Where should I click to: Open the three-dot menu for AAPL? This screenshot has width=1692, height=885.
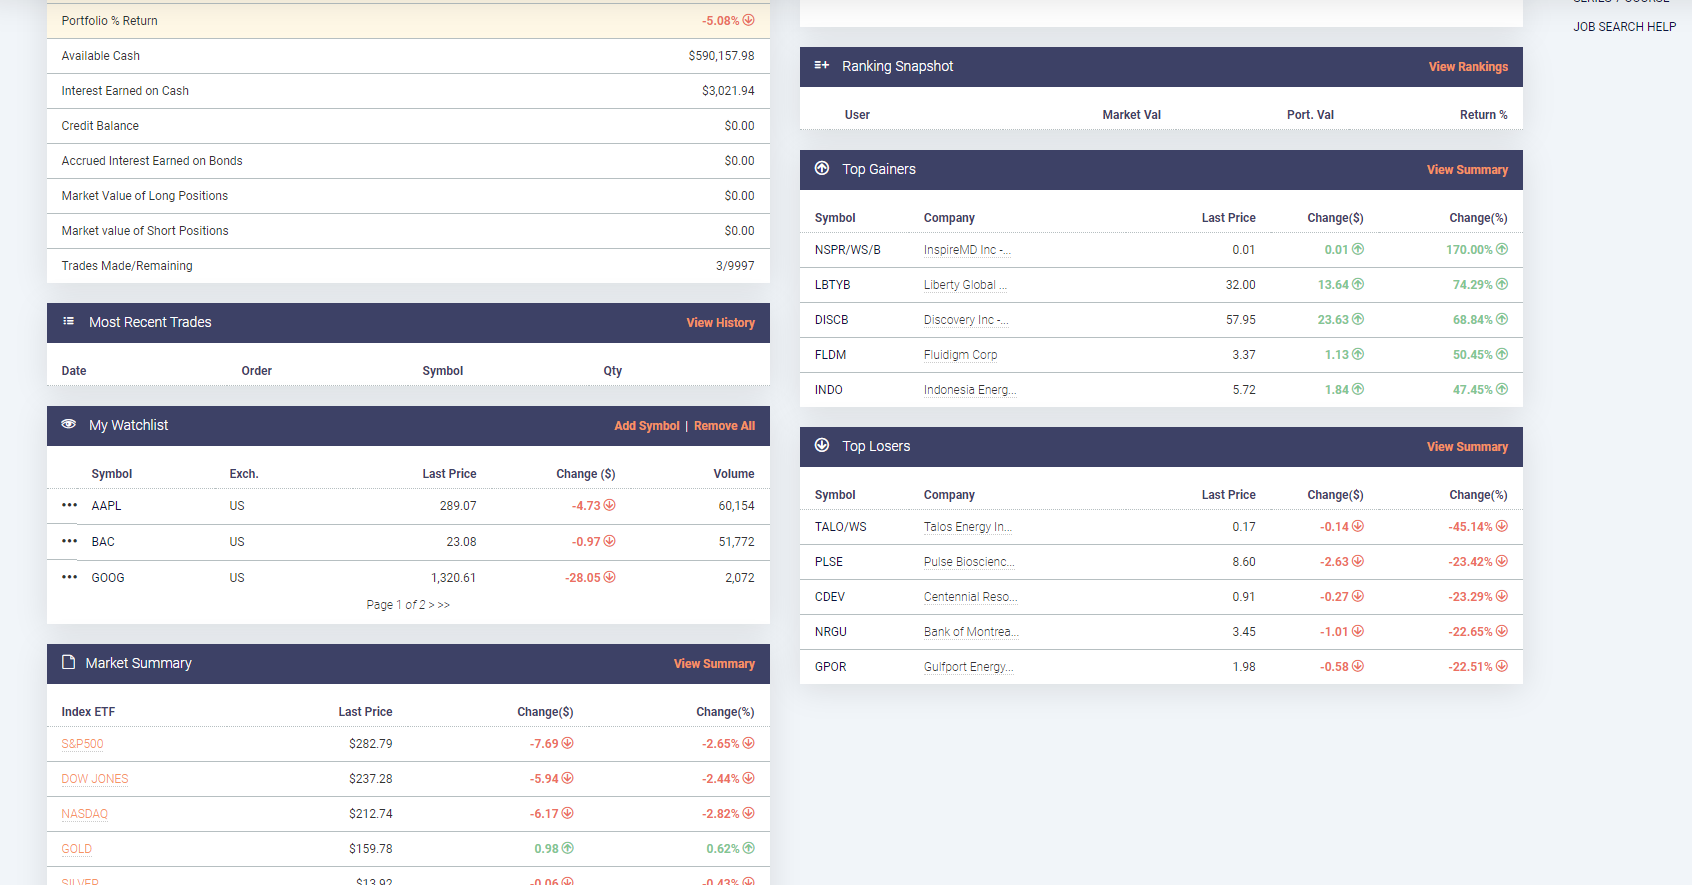[x=69, y=505]
